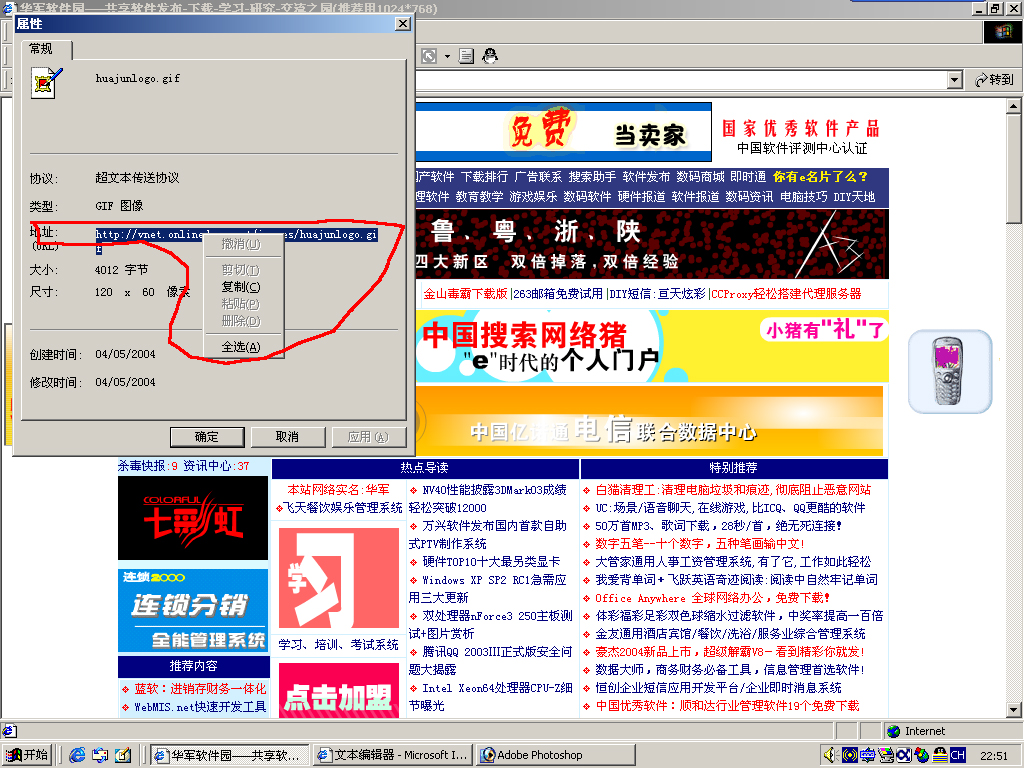Launch Internet Explorer from the Quick Launch bar
Viewport: 1024px width, 768px height.
point(77,755)
